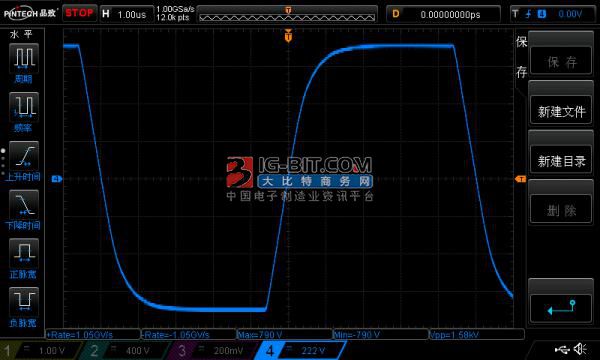Click the speaker sound icon

tap(581, 349)
